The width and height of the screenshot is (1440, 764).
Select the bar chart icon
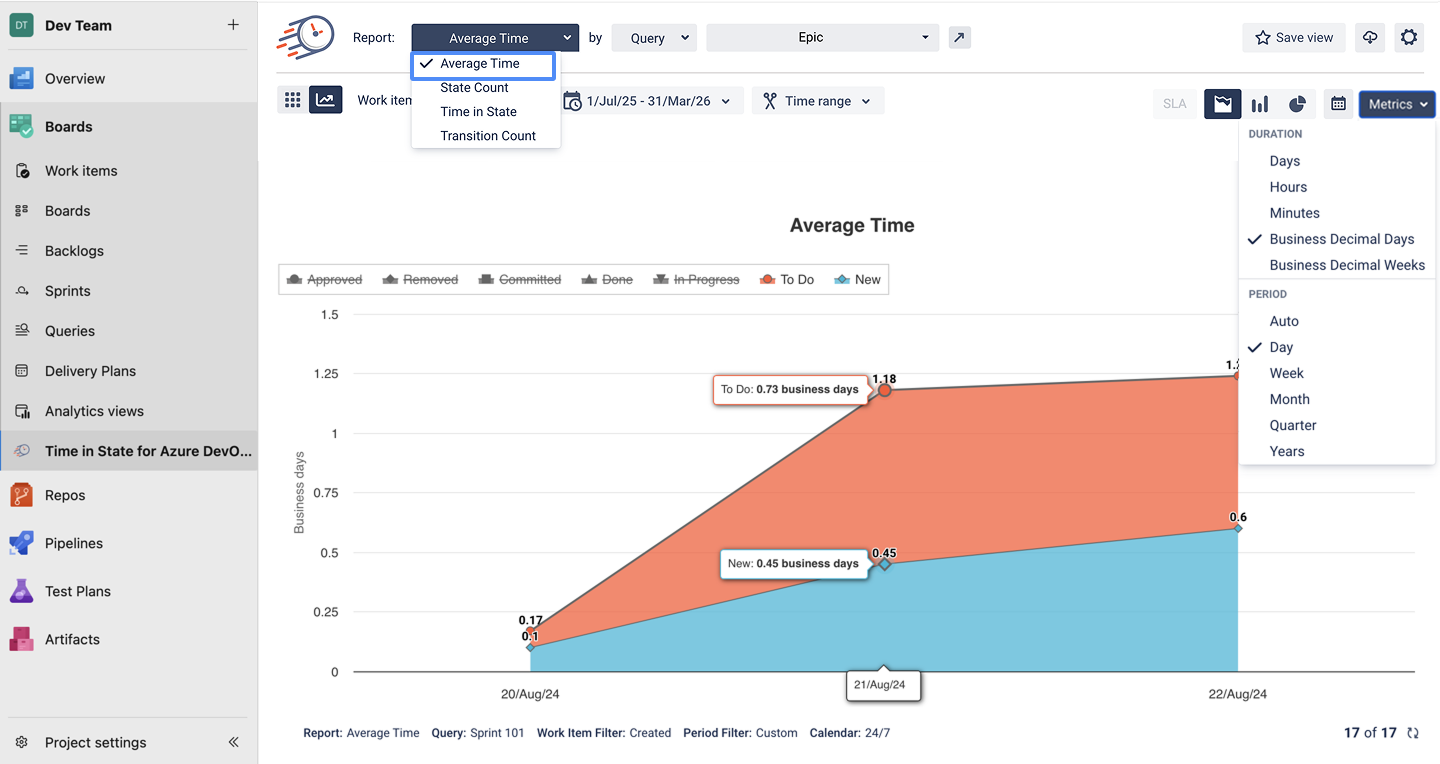[x=1260, y=104]
